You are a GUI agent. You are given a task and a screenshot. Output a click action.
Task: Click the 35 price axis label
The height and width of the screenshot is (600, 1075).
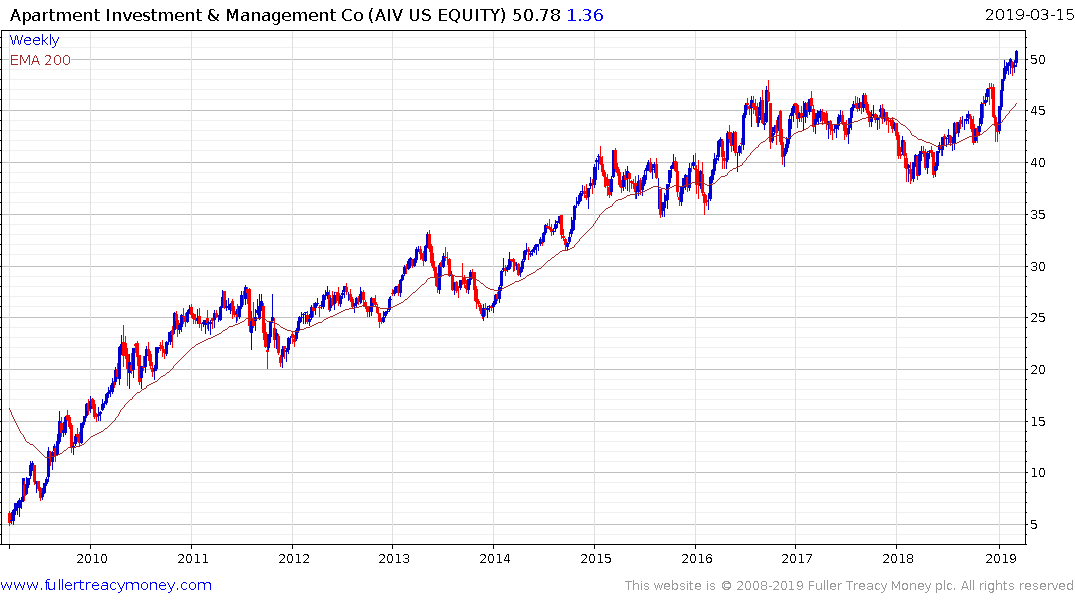coord(1038,215)
